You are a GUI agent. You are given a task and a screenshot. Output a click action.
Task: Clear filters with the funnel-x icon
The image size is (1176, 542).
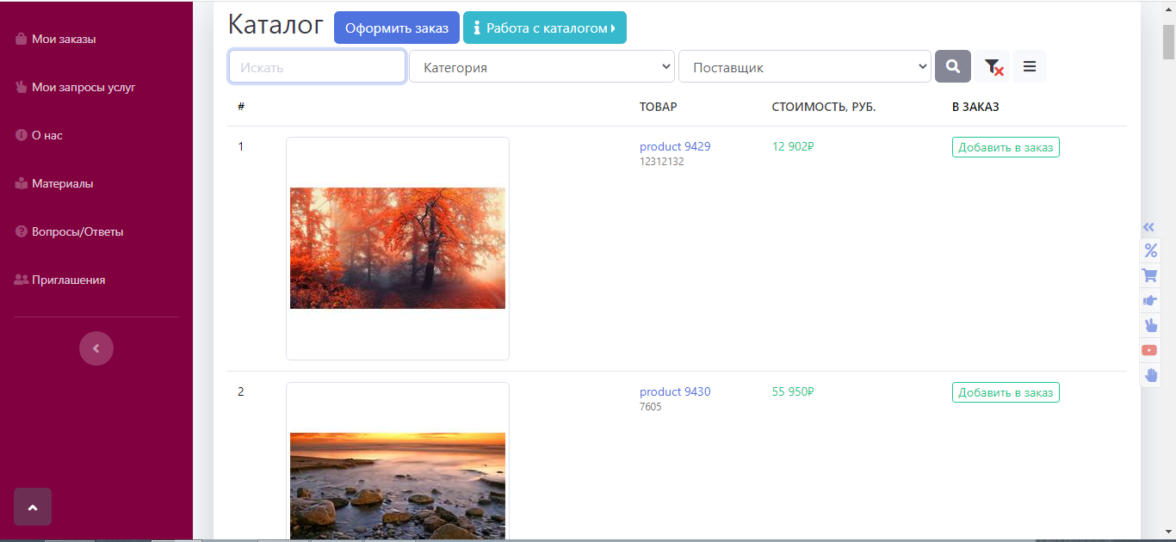coord(993,67)
